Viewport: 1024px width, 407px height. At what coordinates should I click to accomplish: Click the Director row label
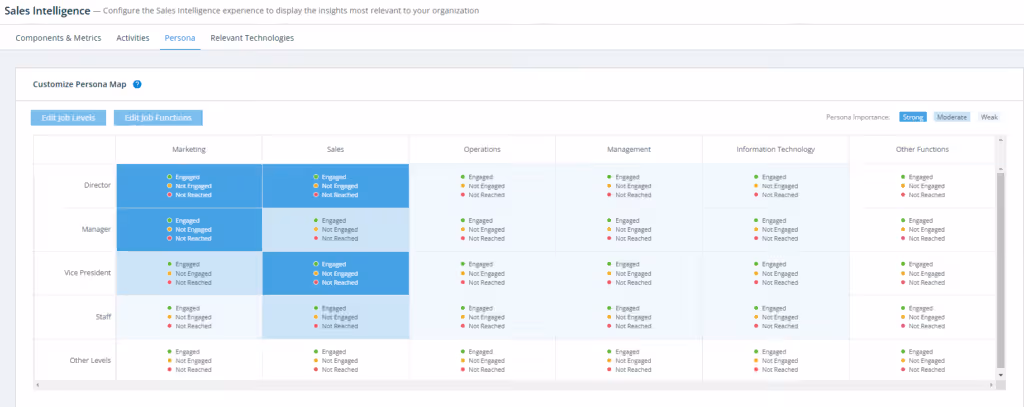(97, 186)
